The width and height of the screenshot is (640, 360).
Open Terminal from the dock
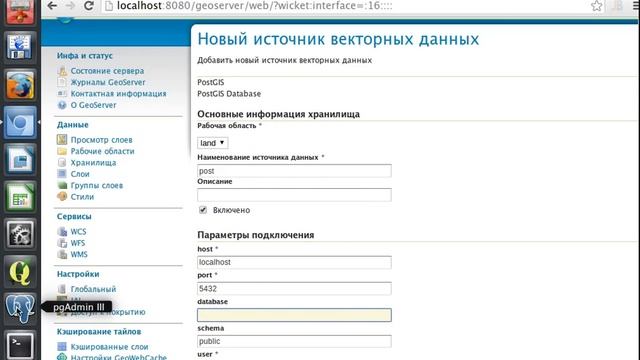[x=20, y=345]
